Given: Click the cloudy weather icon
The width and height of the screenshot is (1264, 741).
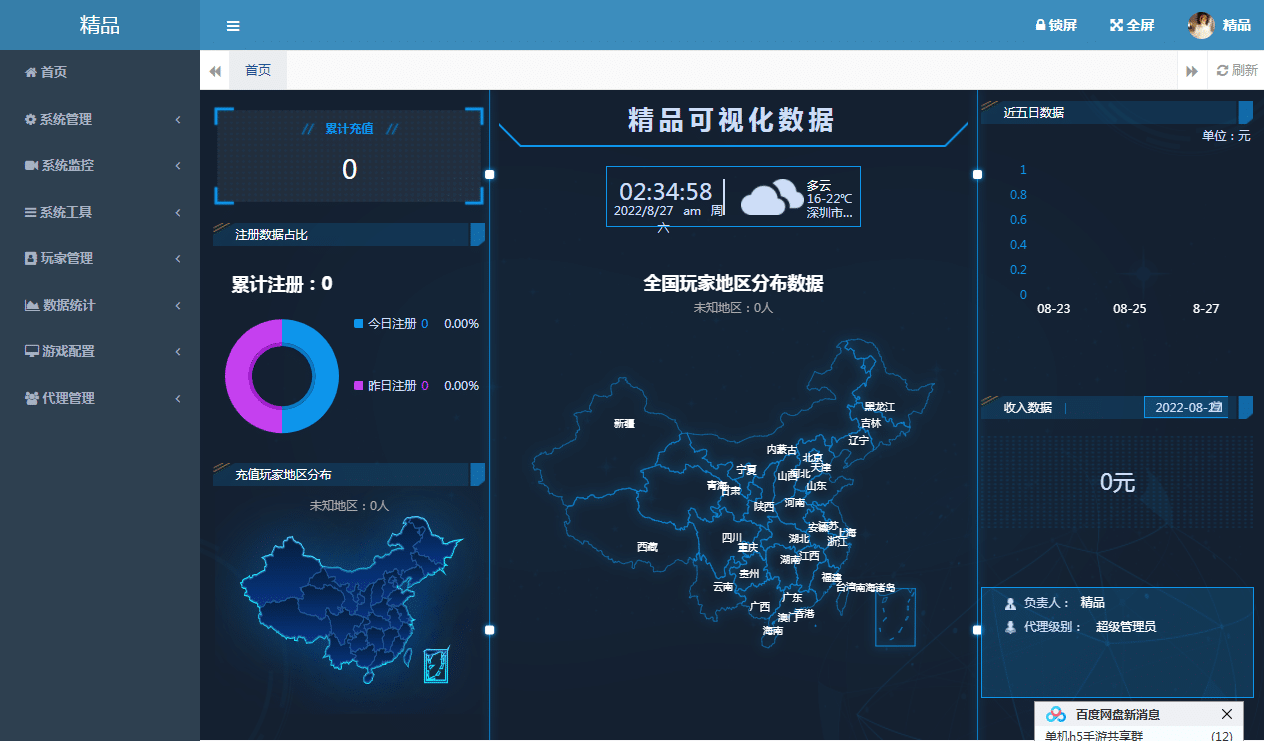Looking at the screenshot, I should pyautogui.click(x=771, y=197).
